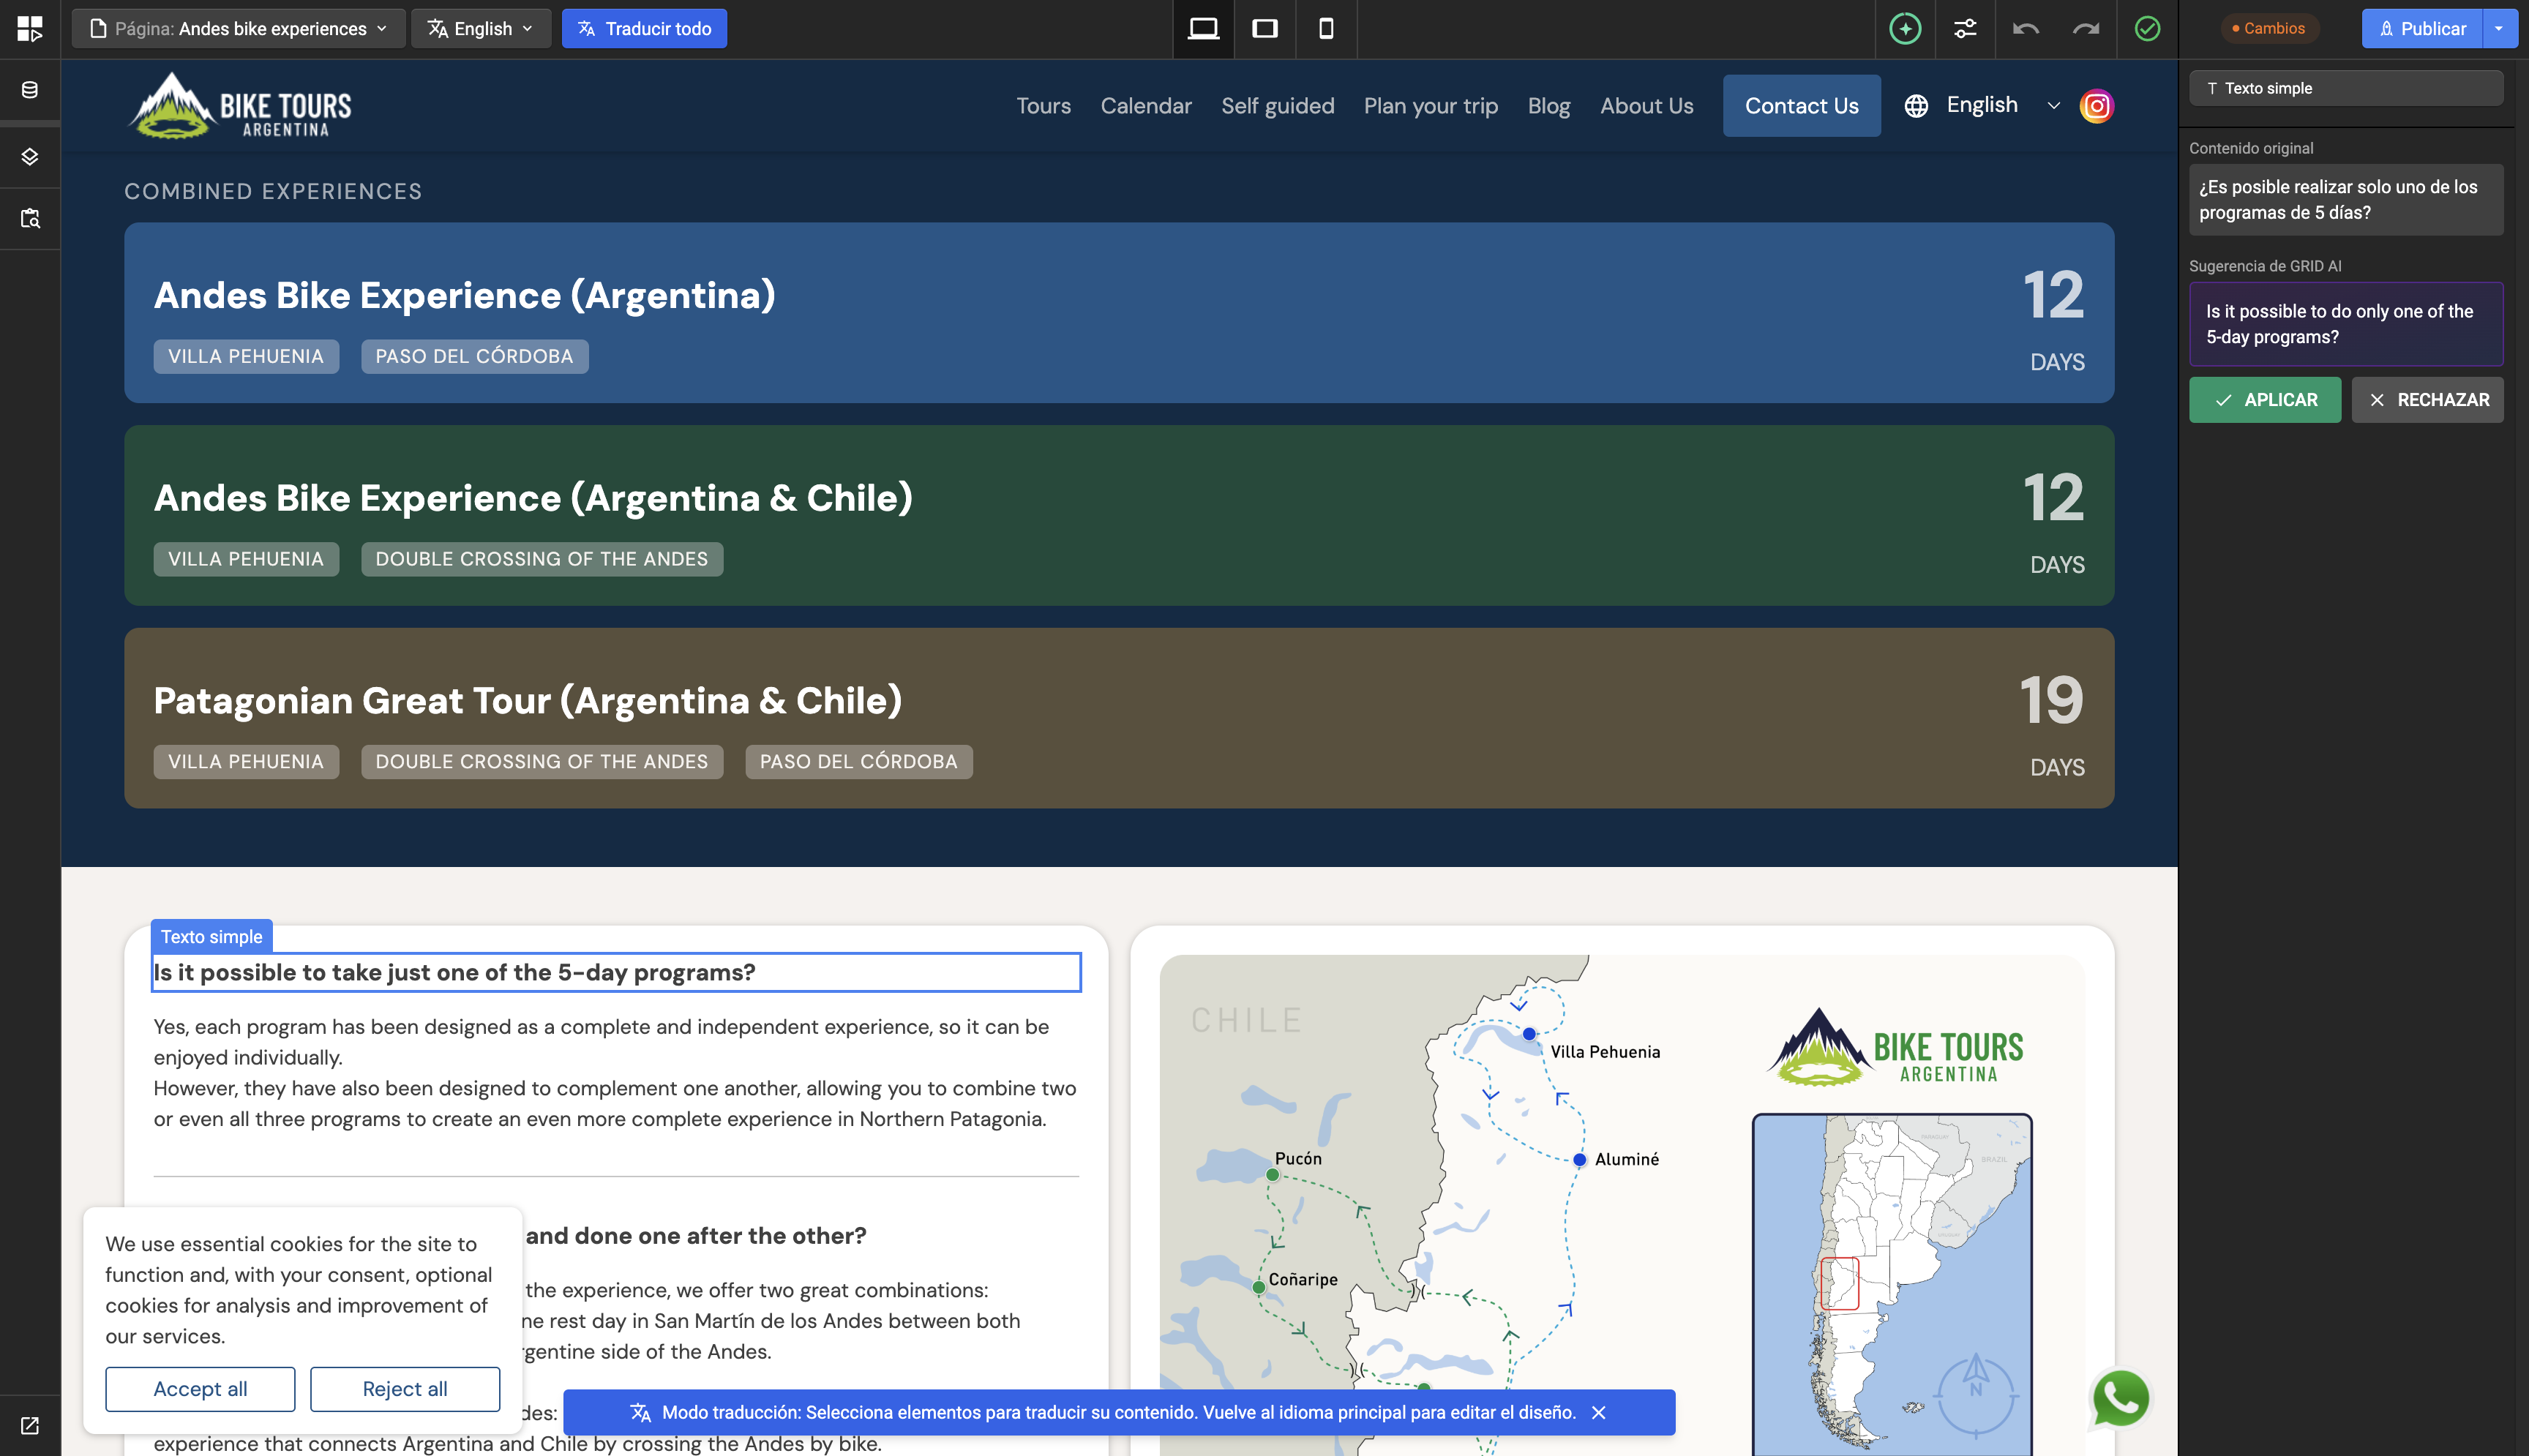Viewport: 2529px width, 1456px height.
Task: Click the Publicar button
Action: [x=2422, y=28]
